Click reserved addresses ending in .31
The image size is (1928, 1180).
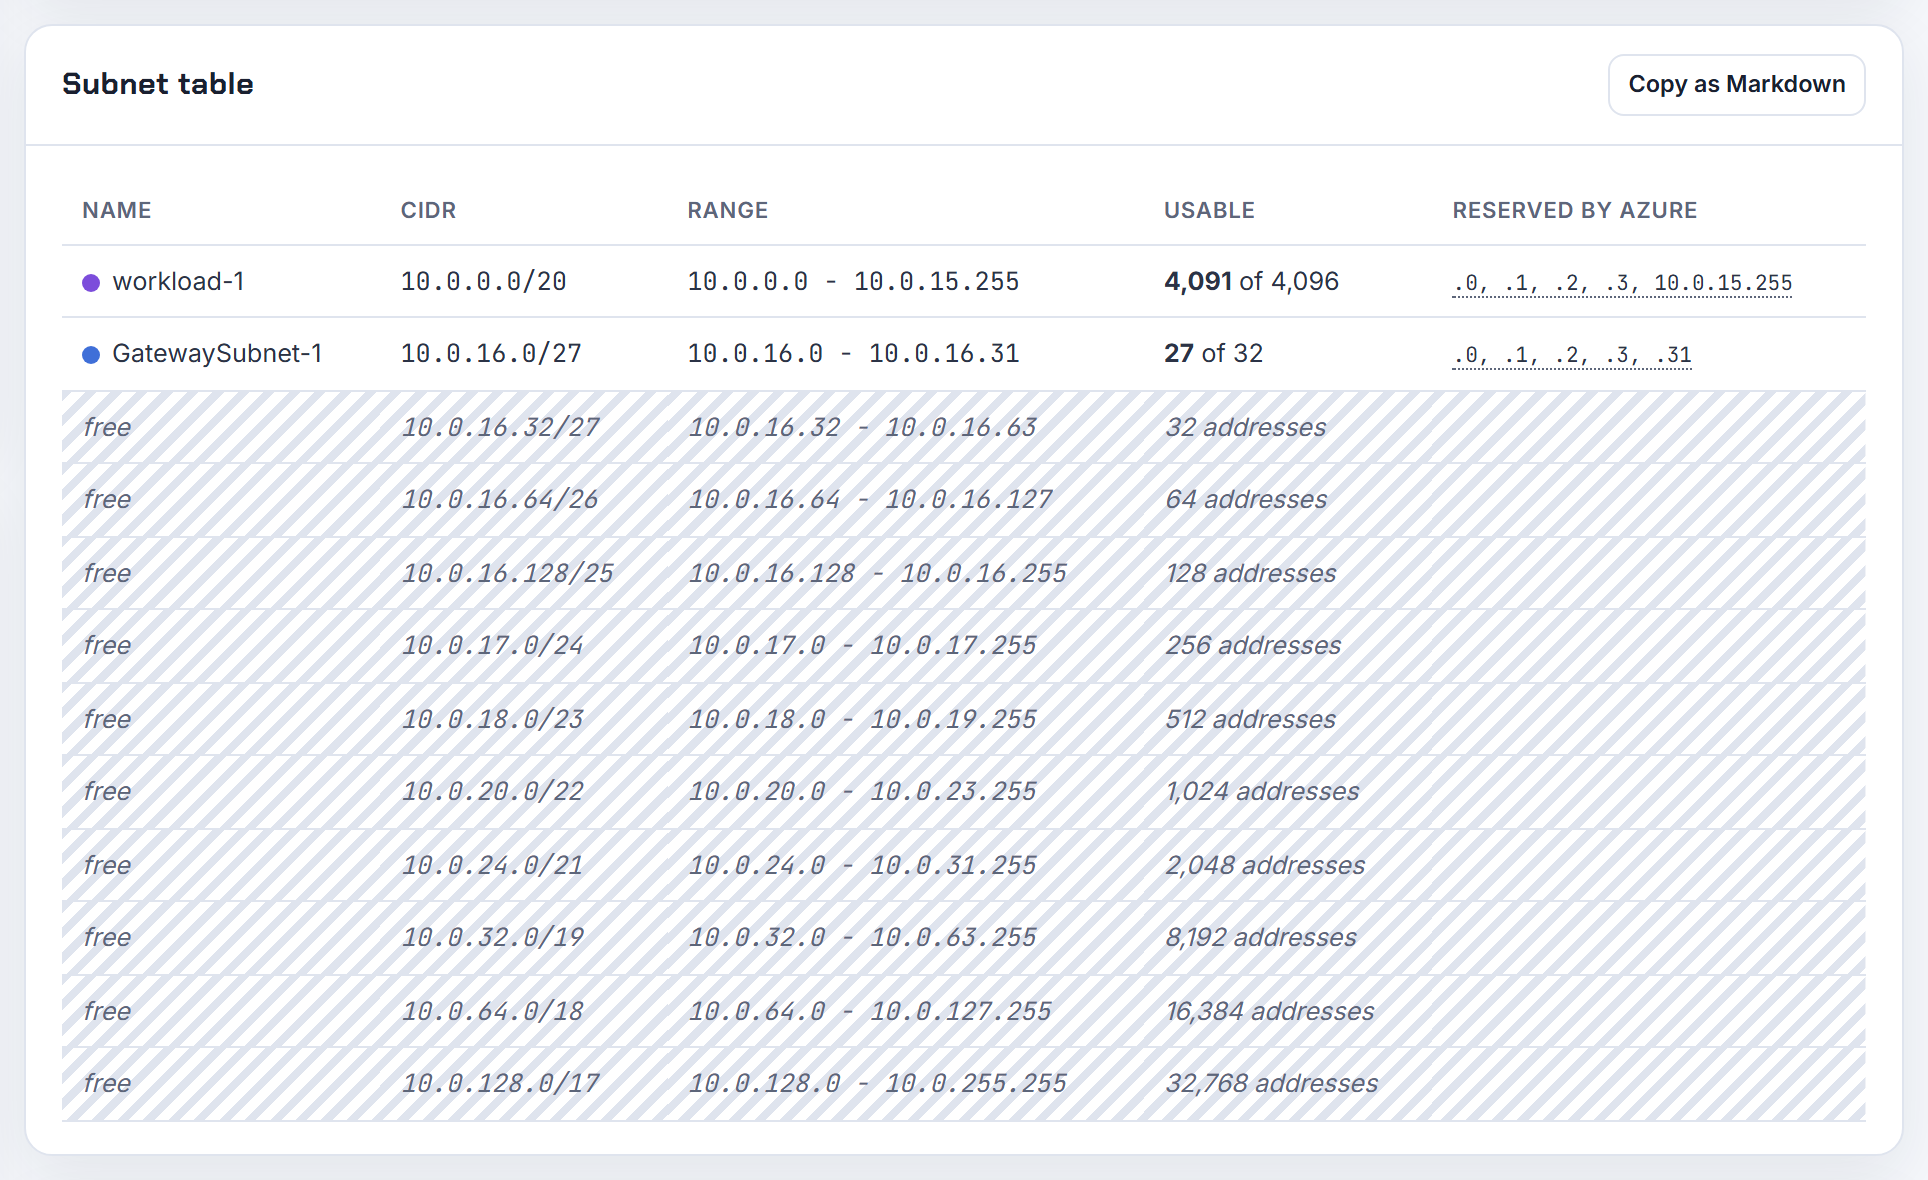(1572, 355)
